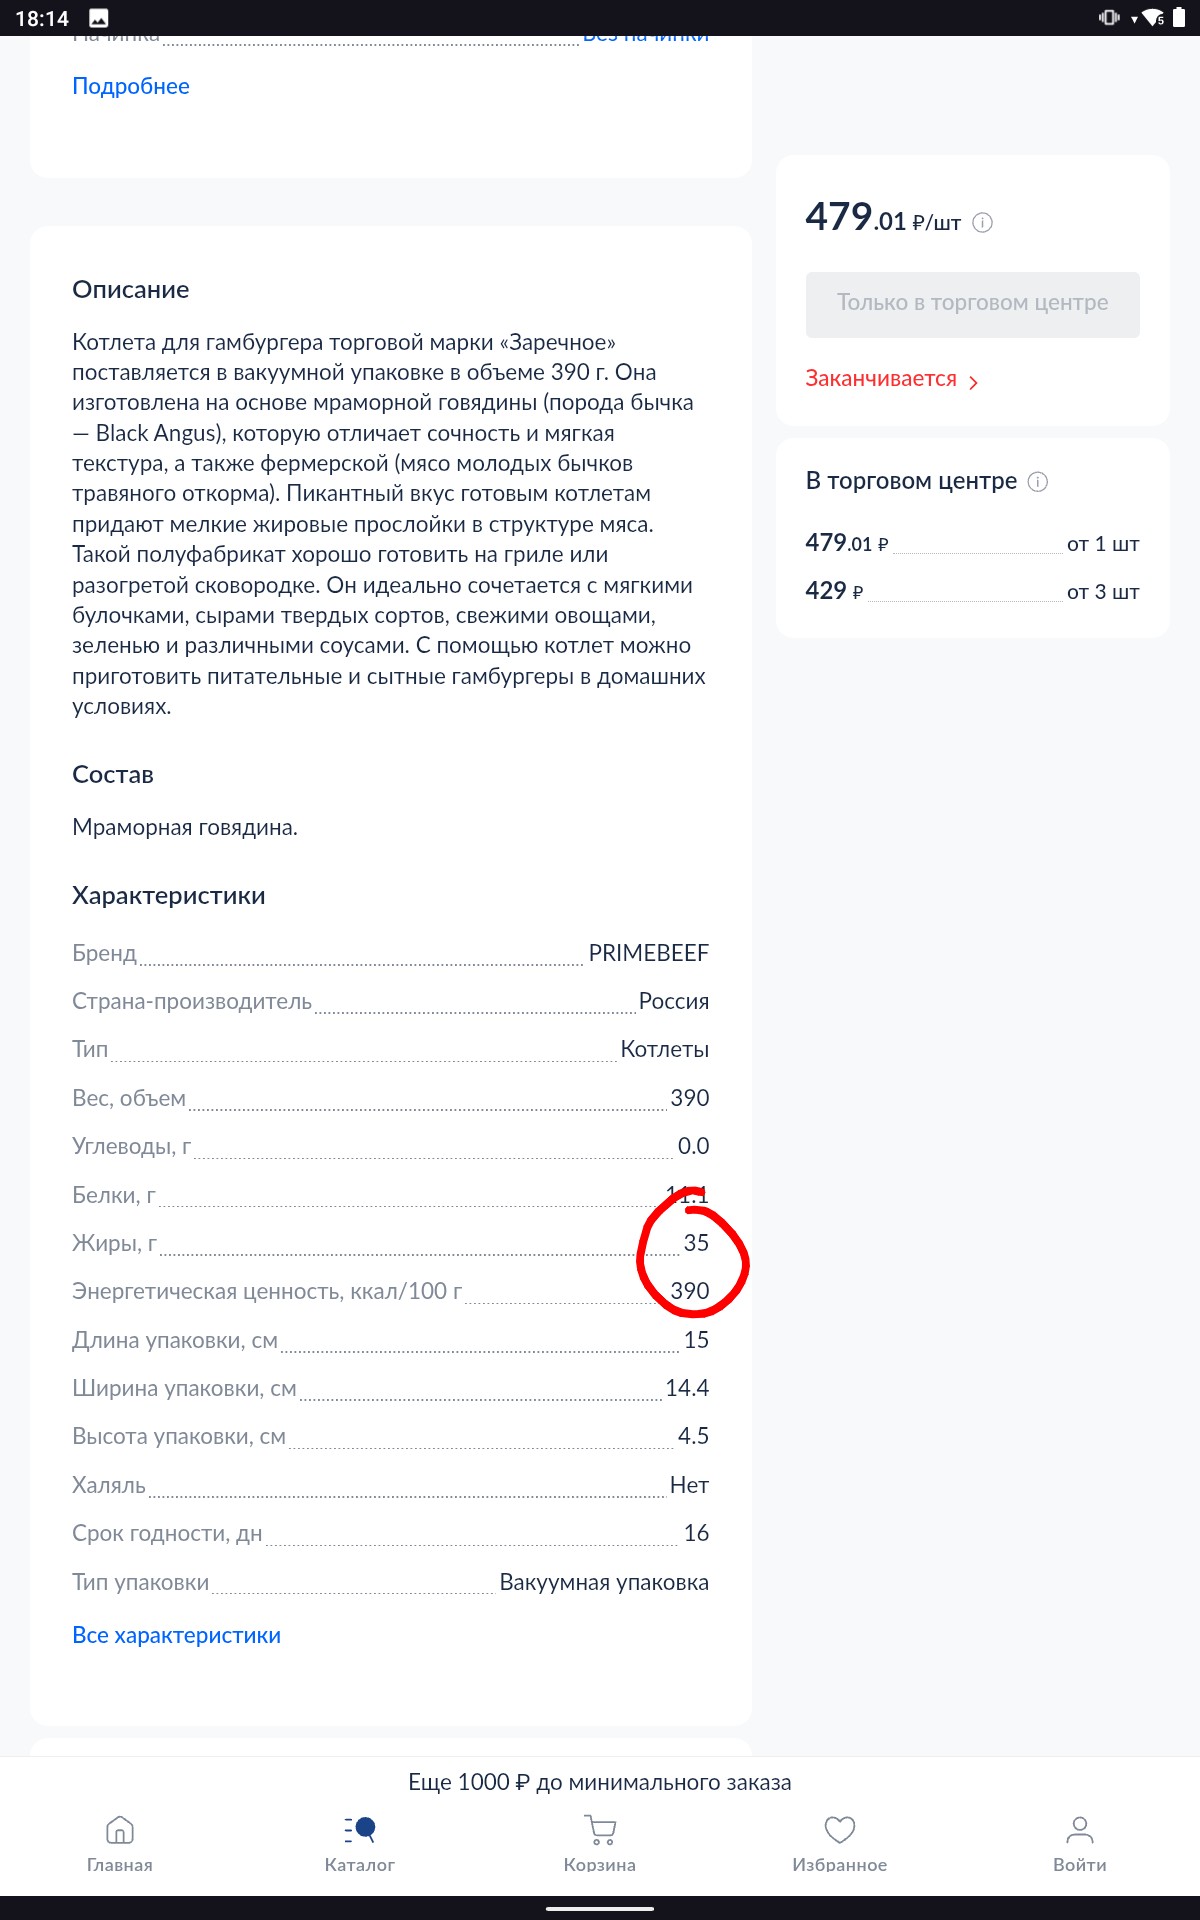Viewport: 1200px width, 1920px height.
Task: Tap the Android navigation gesture bar
Action: point(600,1908)
